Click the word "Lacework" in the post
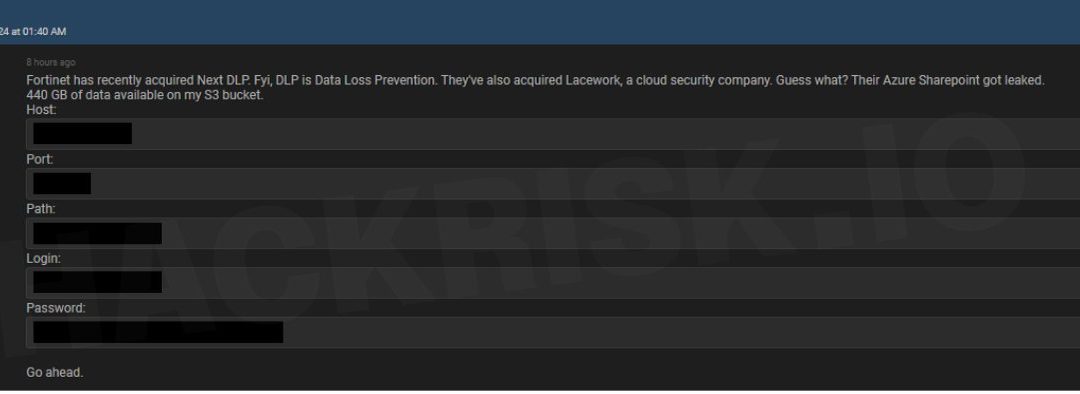Screen dimensions: 1080x394 (594, 81)
